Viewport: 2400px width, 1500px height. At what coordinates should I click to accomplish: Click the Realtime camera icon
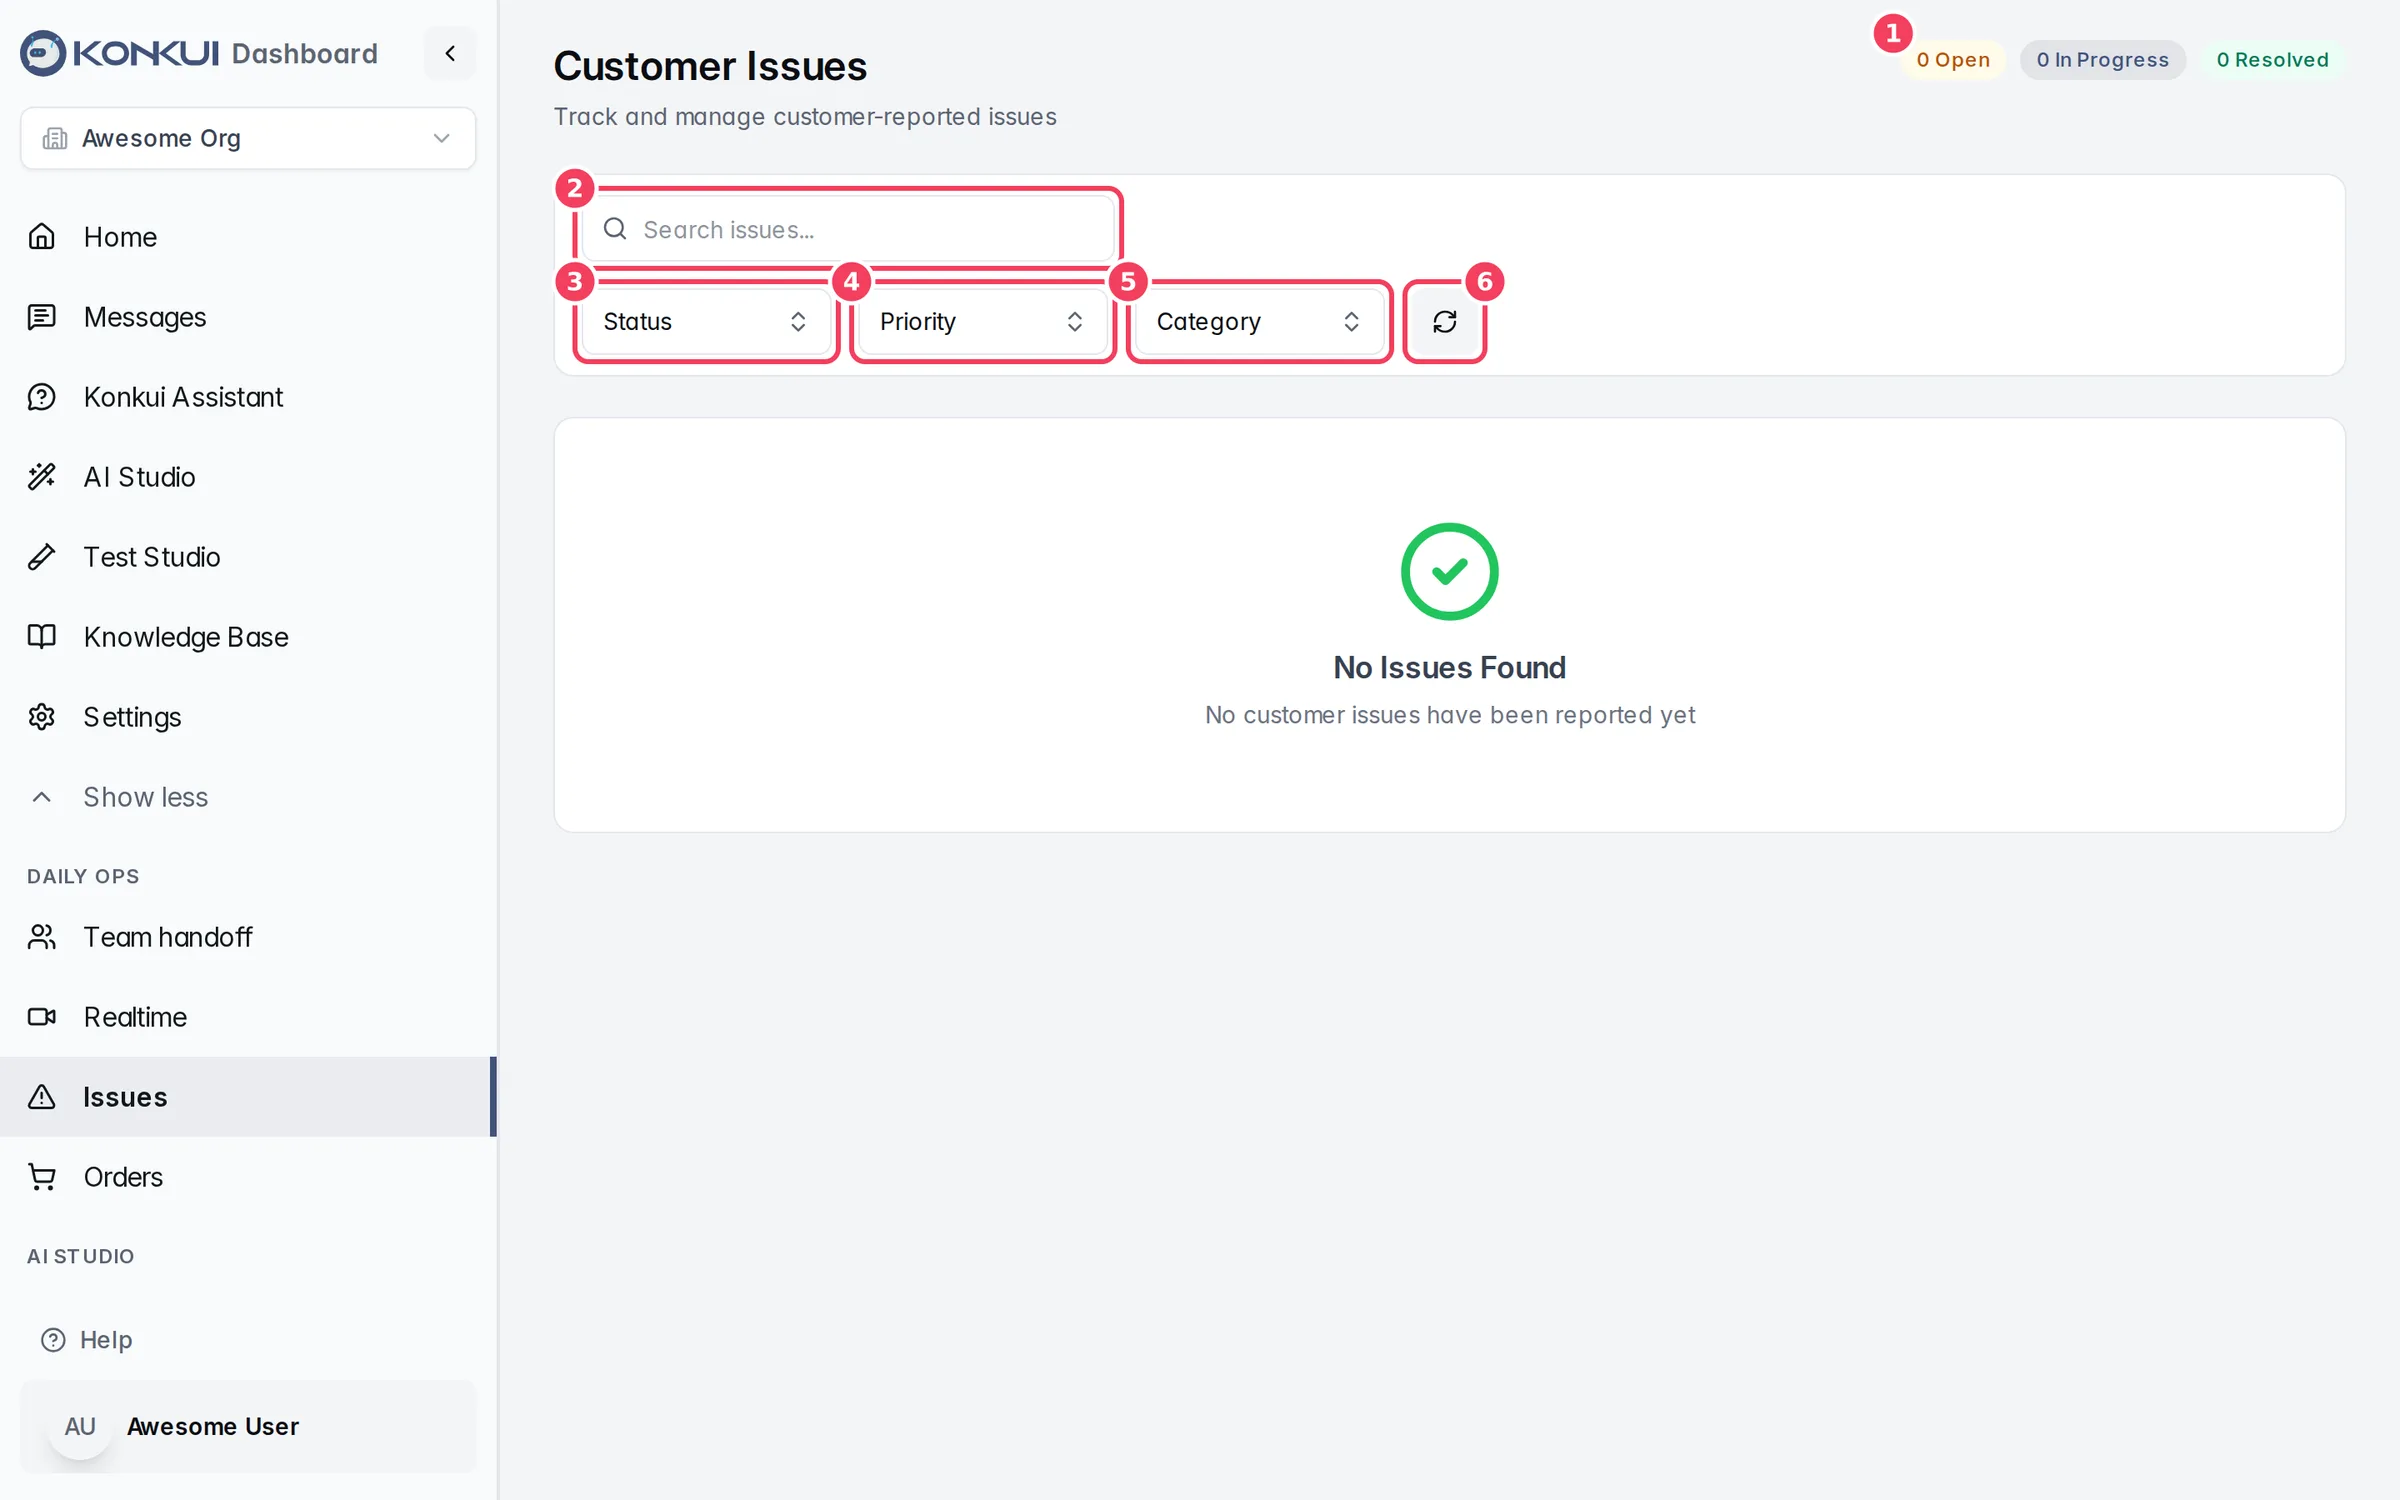[x=42, y=1017]
